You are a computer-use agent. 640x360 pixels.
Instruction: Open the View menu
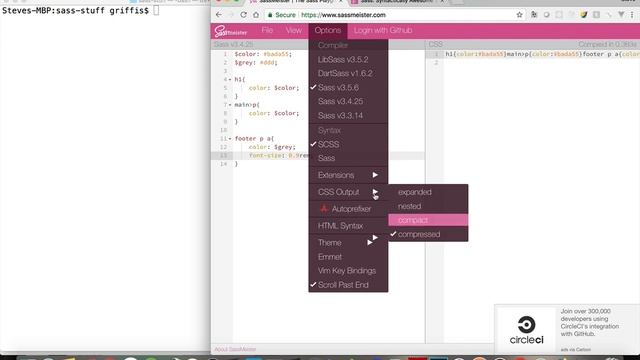293,30
